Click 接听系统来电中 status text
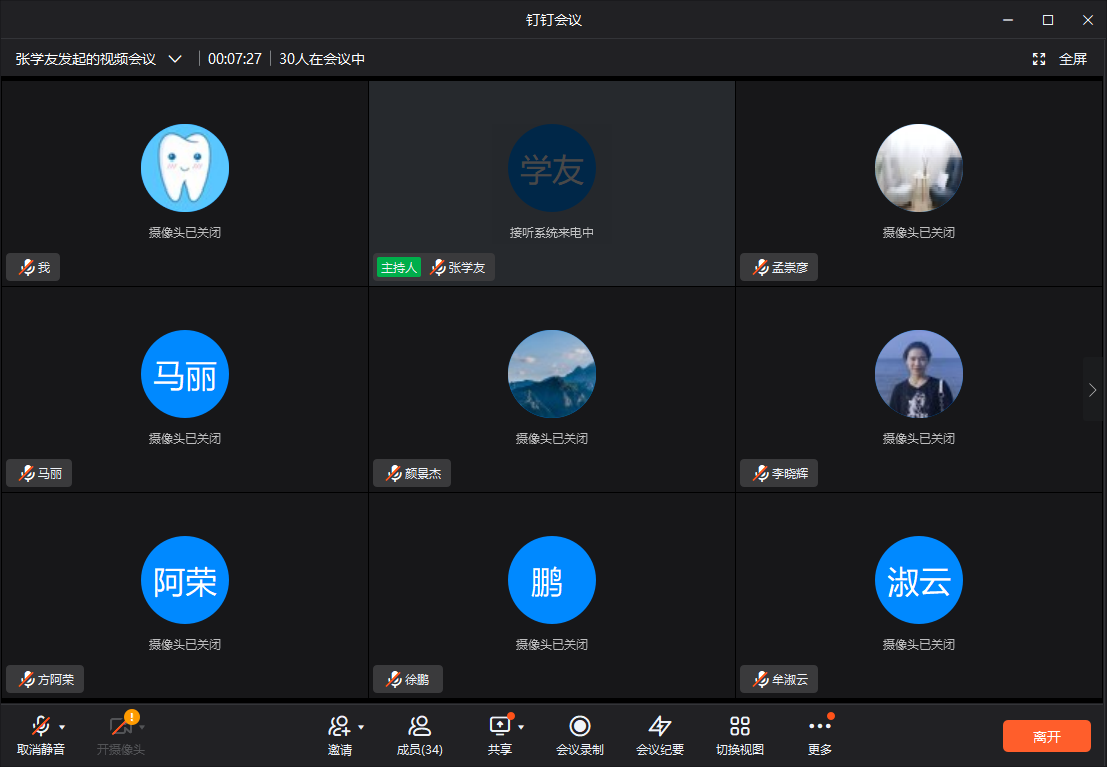This screenshot has width=1107, height=767. (x=552, y=232)
